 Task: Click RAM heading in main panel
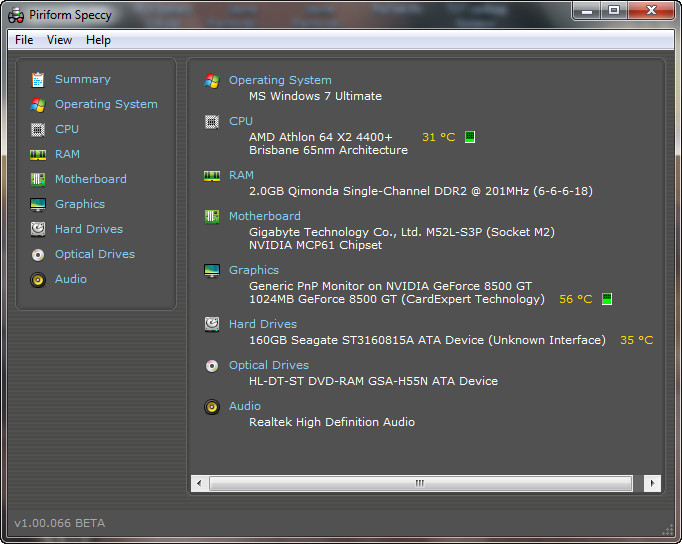point(241,175)
